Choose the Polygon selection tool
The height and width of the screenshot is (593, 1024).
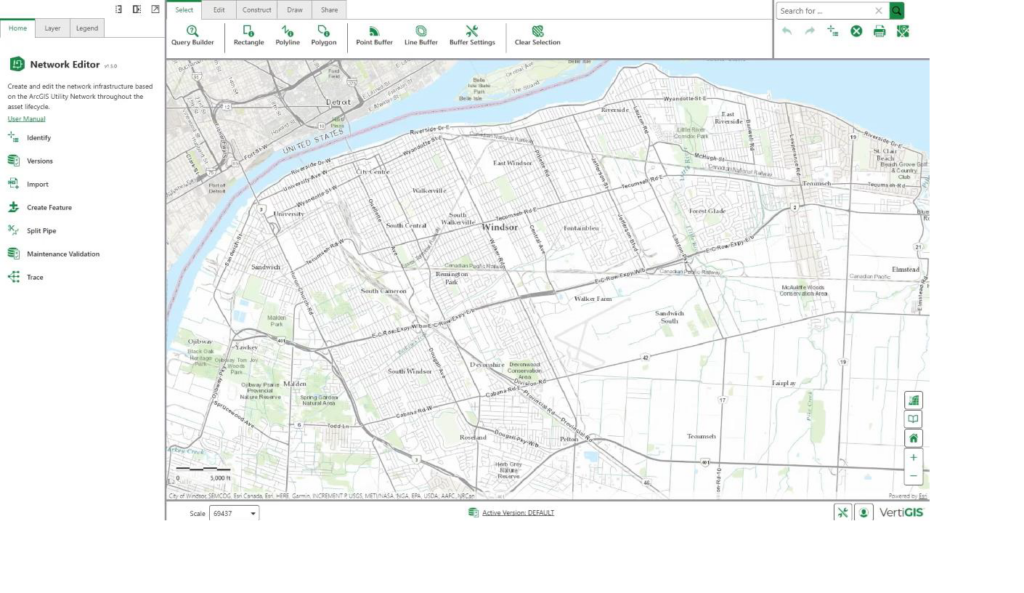[323, 36]
